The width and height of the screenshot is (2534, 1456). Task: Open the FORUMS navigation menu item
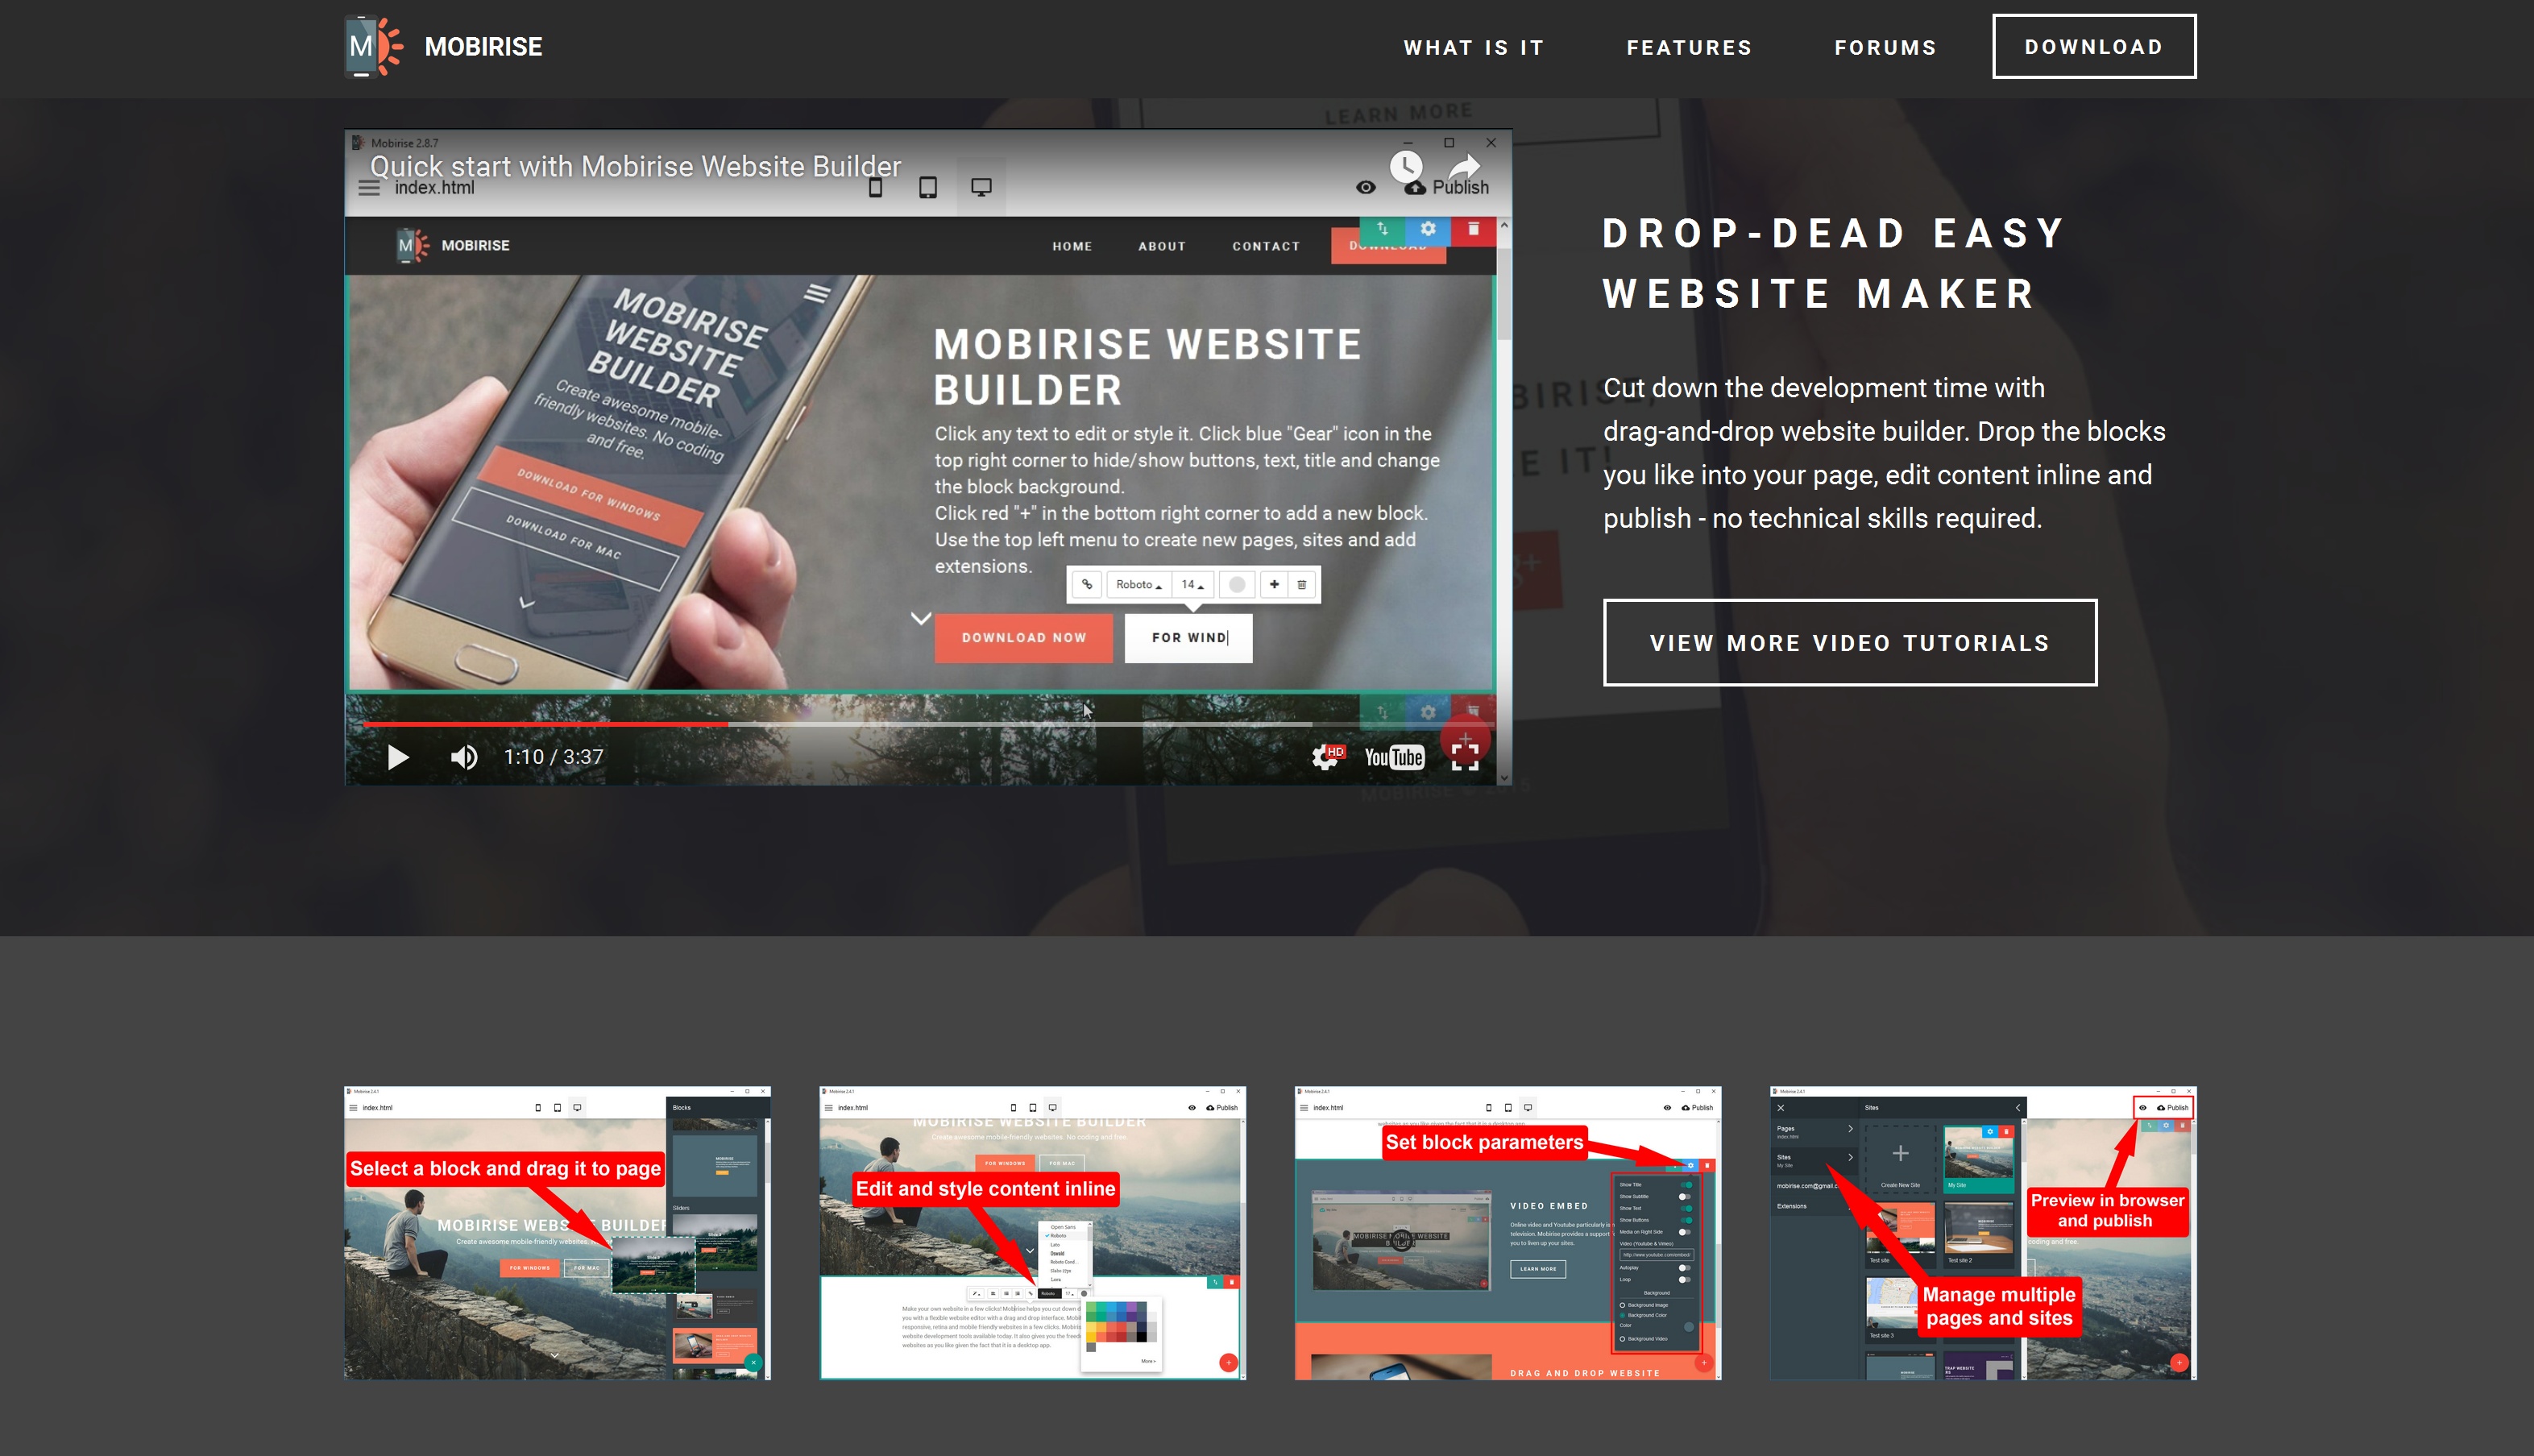click(1885, 47)
